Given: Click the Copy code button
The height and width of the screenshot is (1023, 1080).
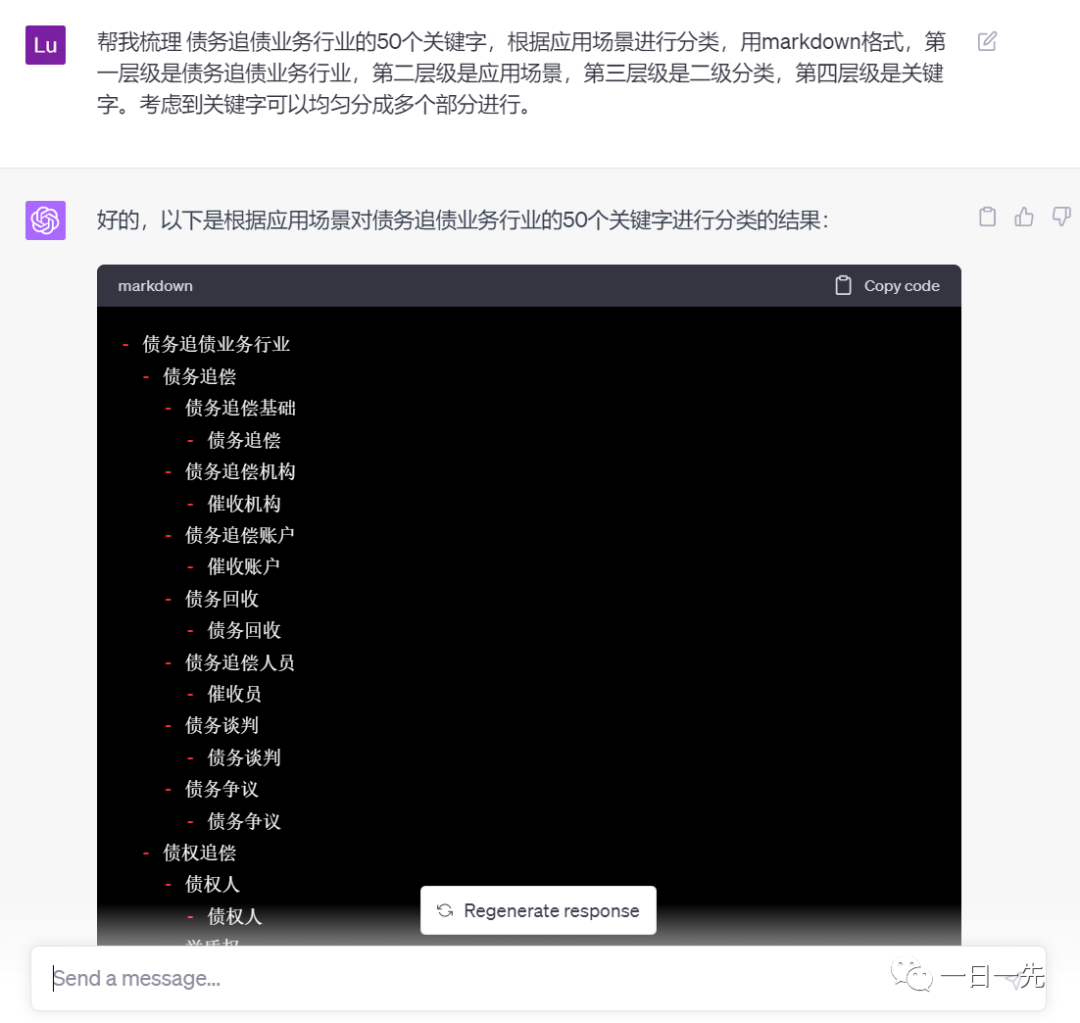Looking at the screenshot, I should 887,286.
